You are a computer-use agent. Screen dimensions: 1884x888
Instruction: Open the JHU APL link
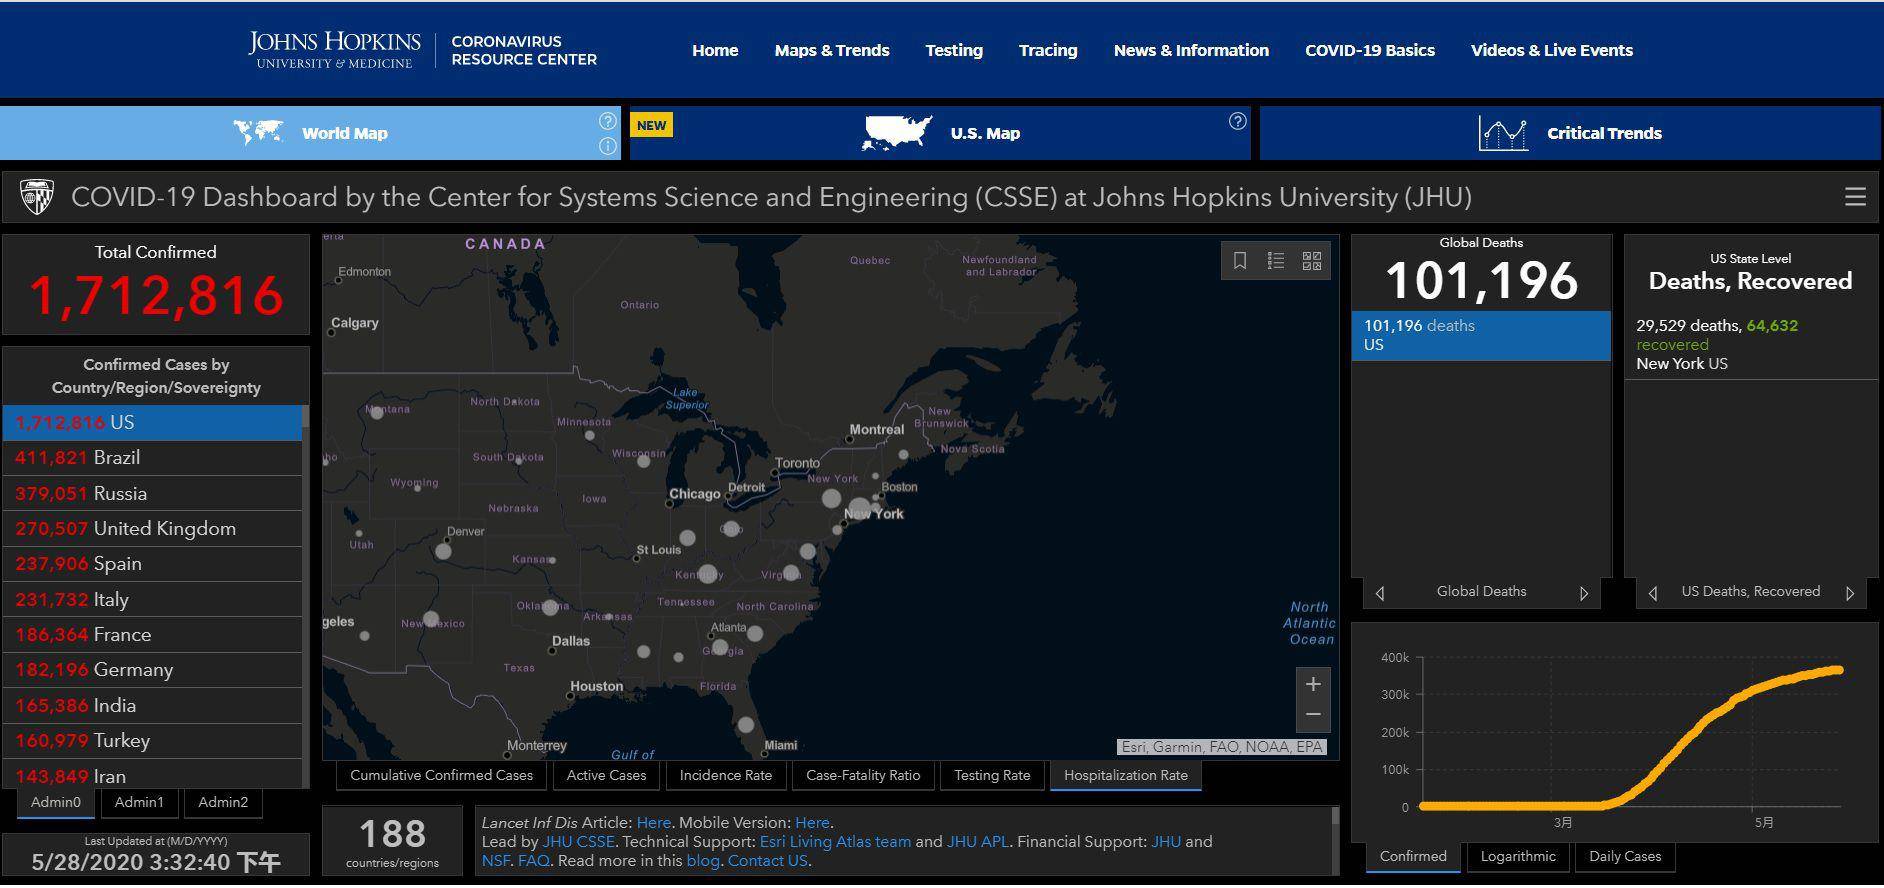978,842
